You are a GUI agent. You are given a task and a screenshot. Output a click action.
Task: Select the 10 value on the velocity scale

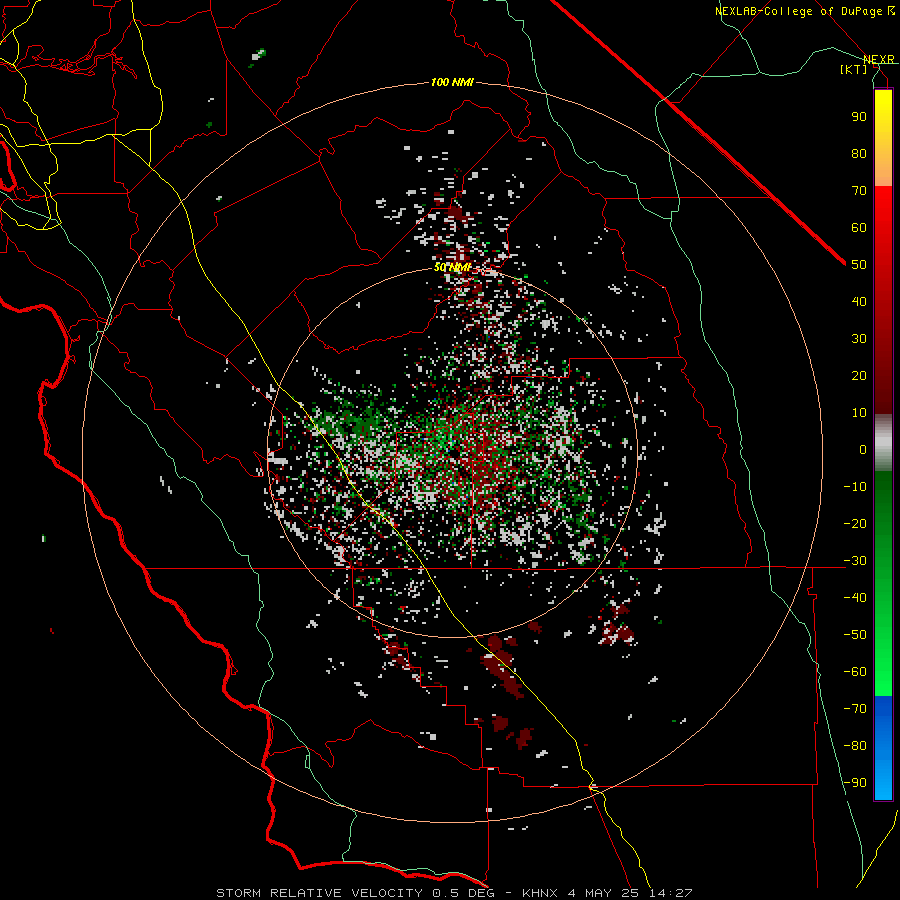859,413
